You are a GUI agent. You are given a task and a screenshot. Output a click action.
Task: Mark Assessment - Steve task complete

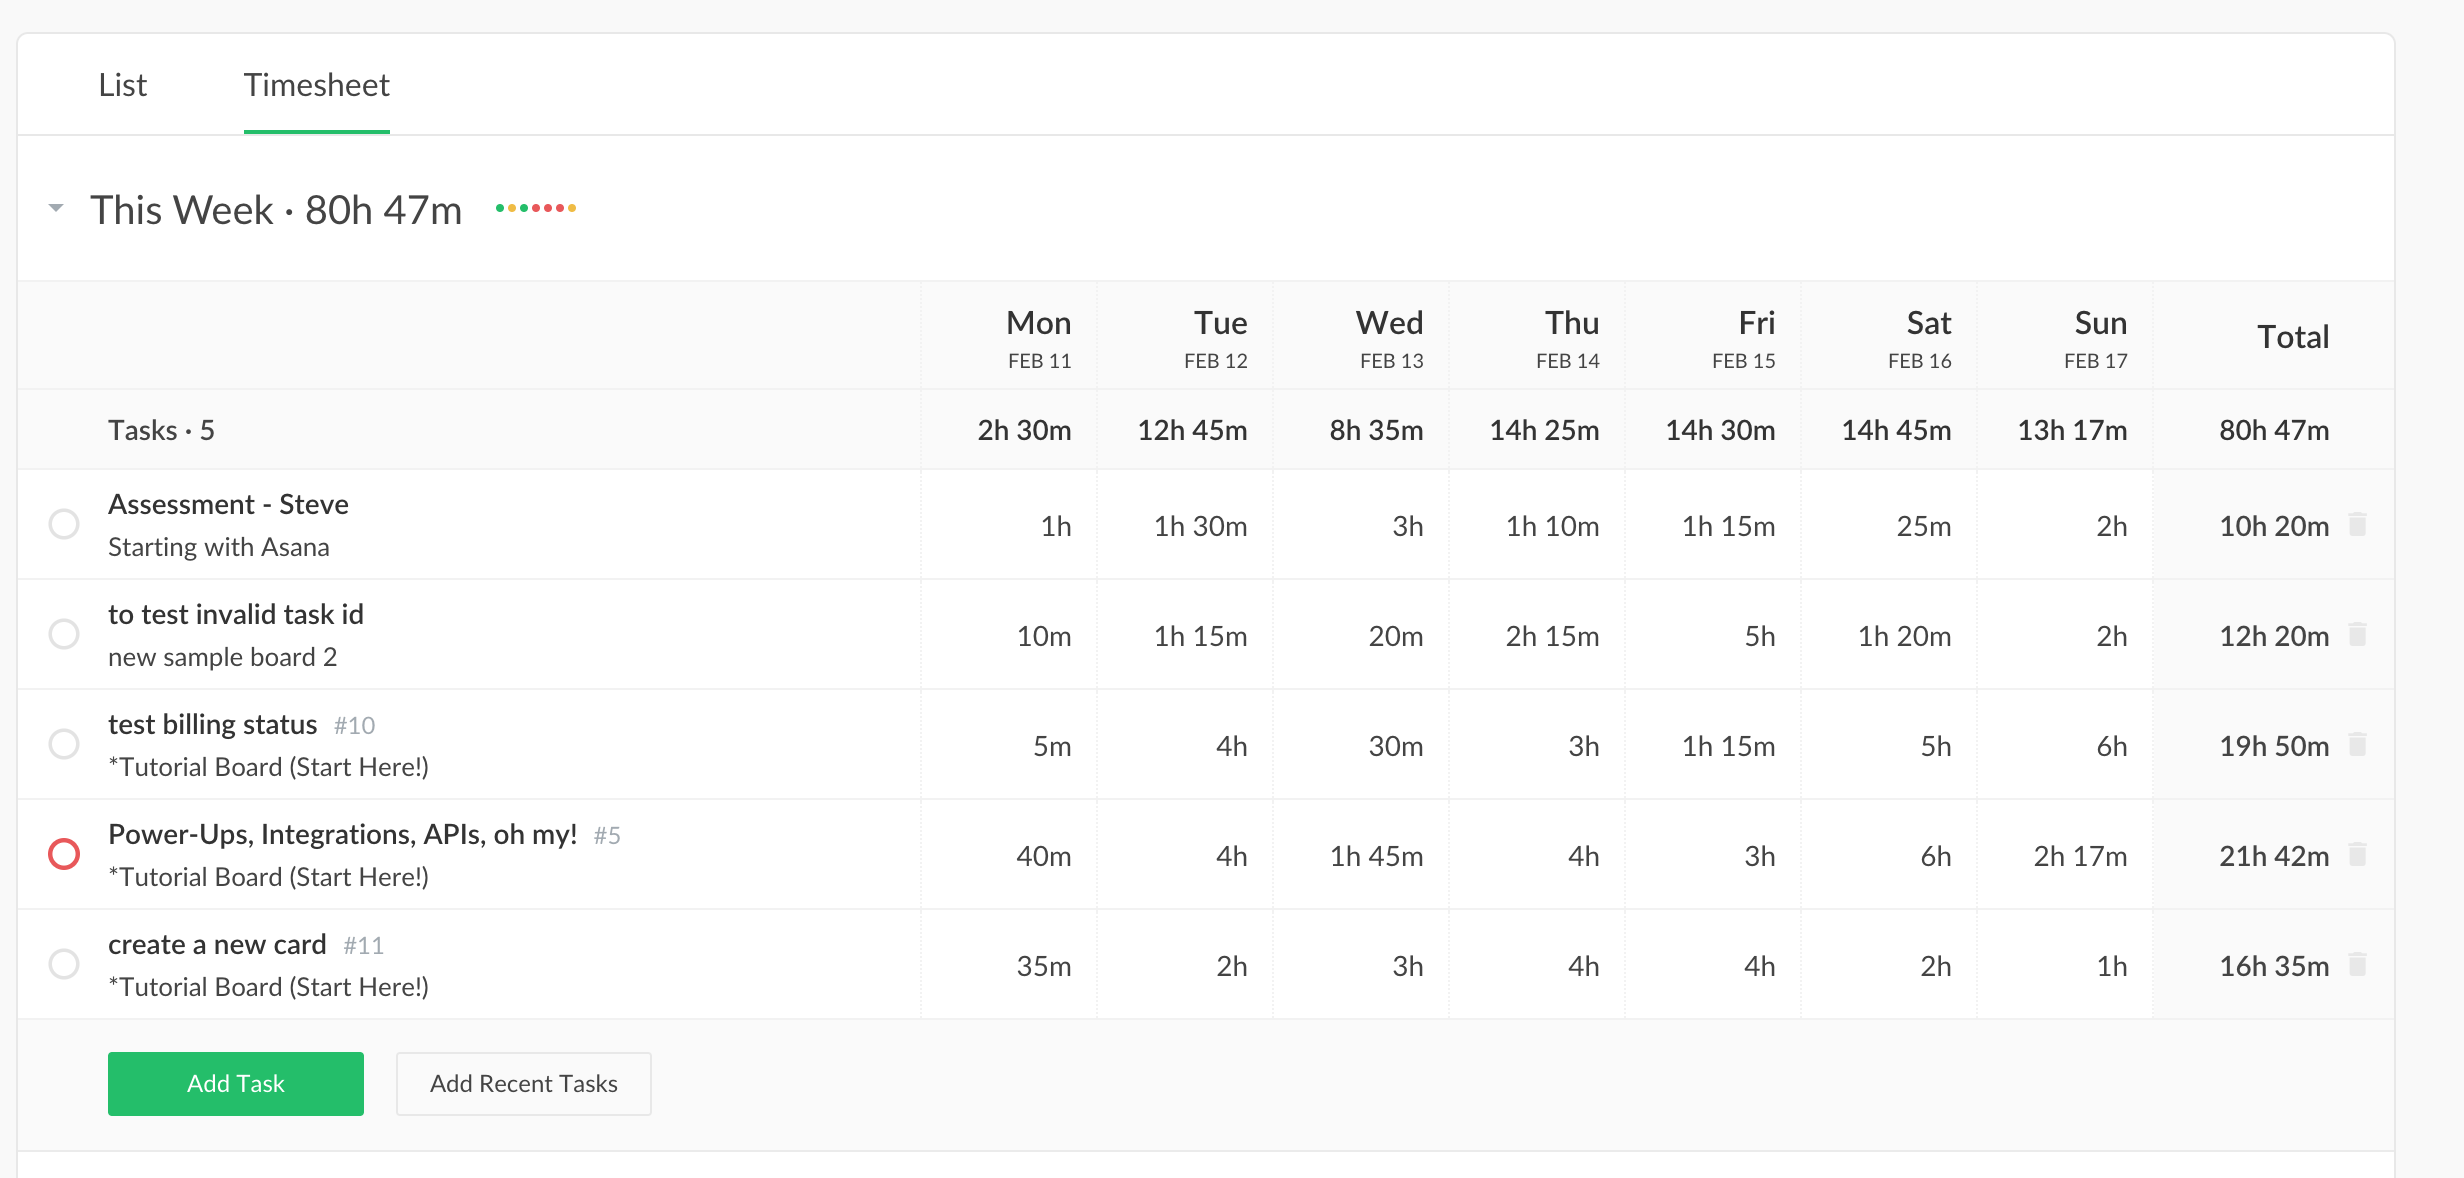tap(64, 524)
